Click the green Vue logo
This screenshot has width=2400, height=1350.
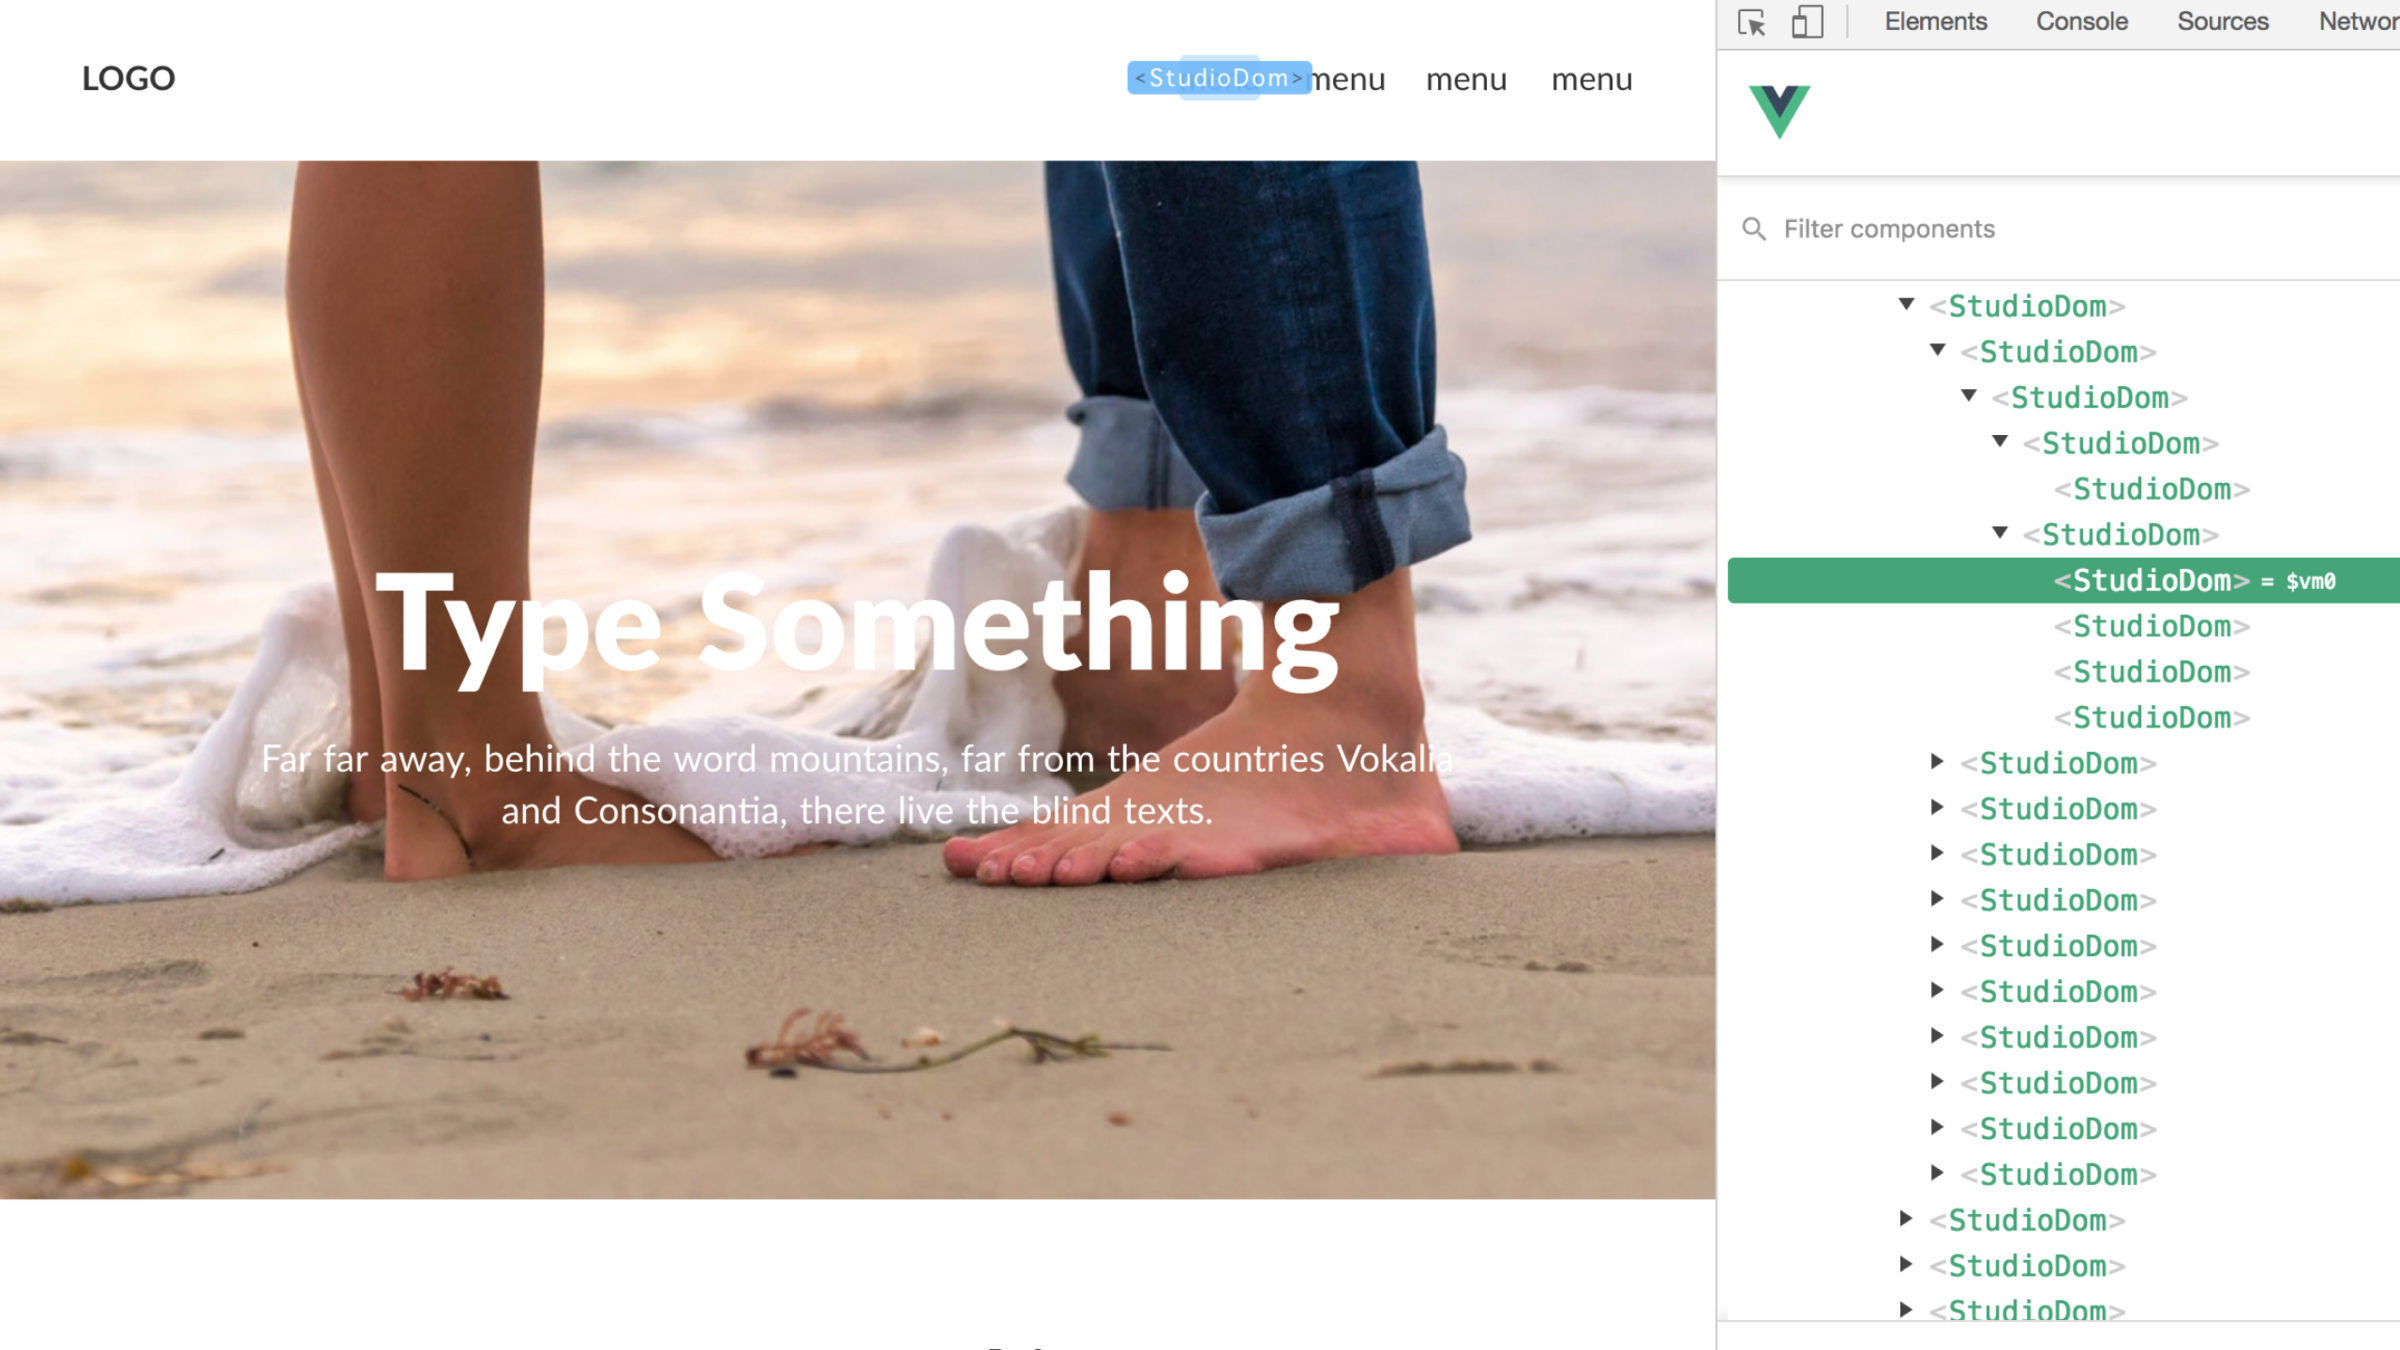[1779, 111]
